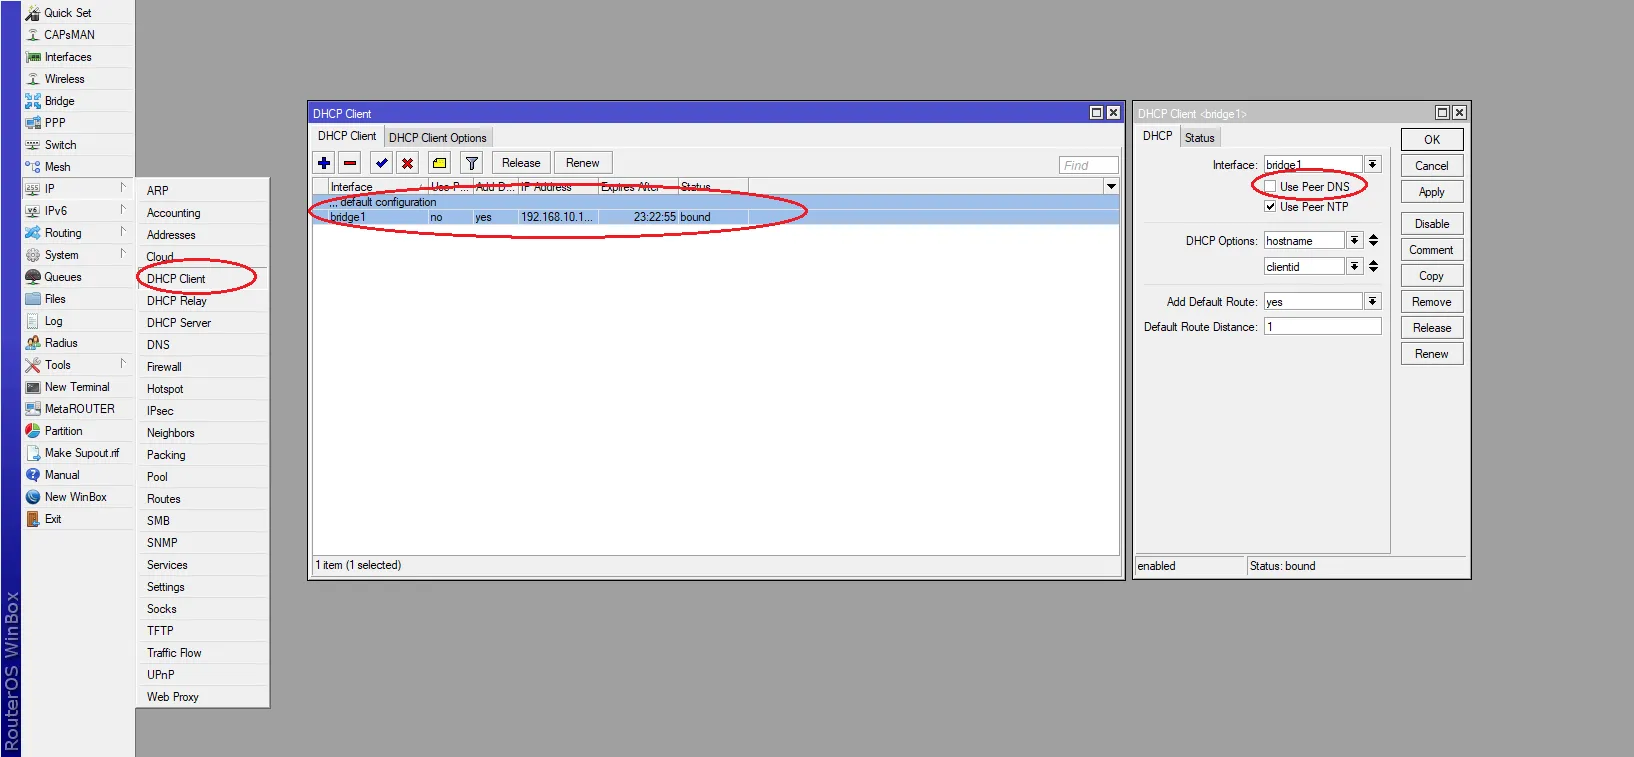Click Renew in the bridge1 dialog
The height and width of the screenshot is (757, 1634).
(1432, 354)
